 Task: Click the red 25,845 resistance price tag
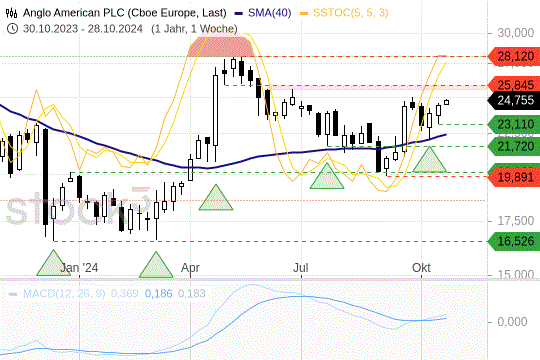coord(515,84)
